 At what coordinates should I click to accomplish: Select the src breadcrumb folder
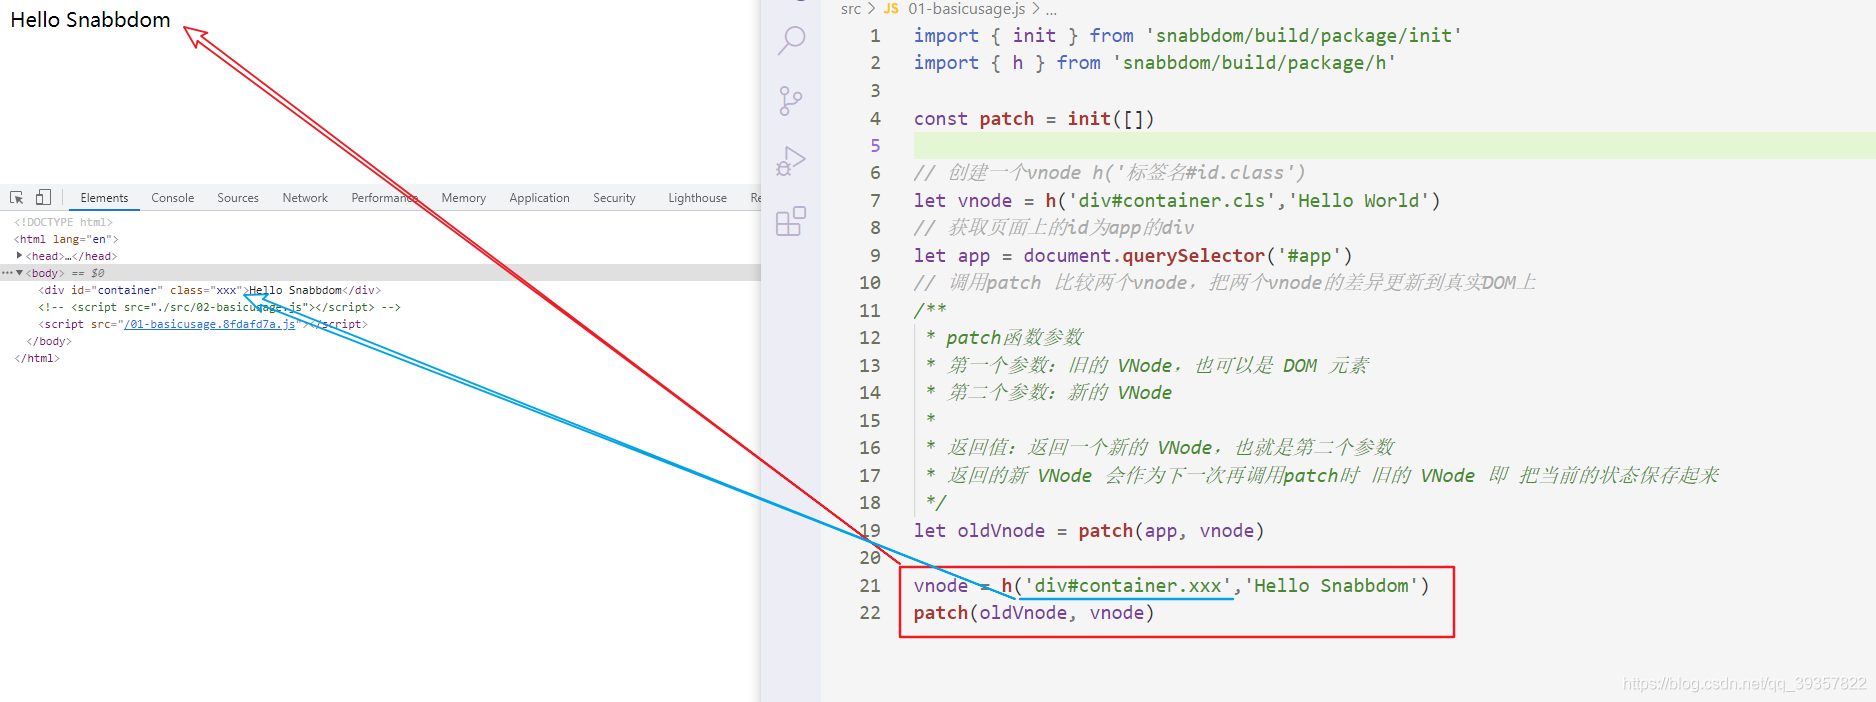pos(851,9)
